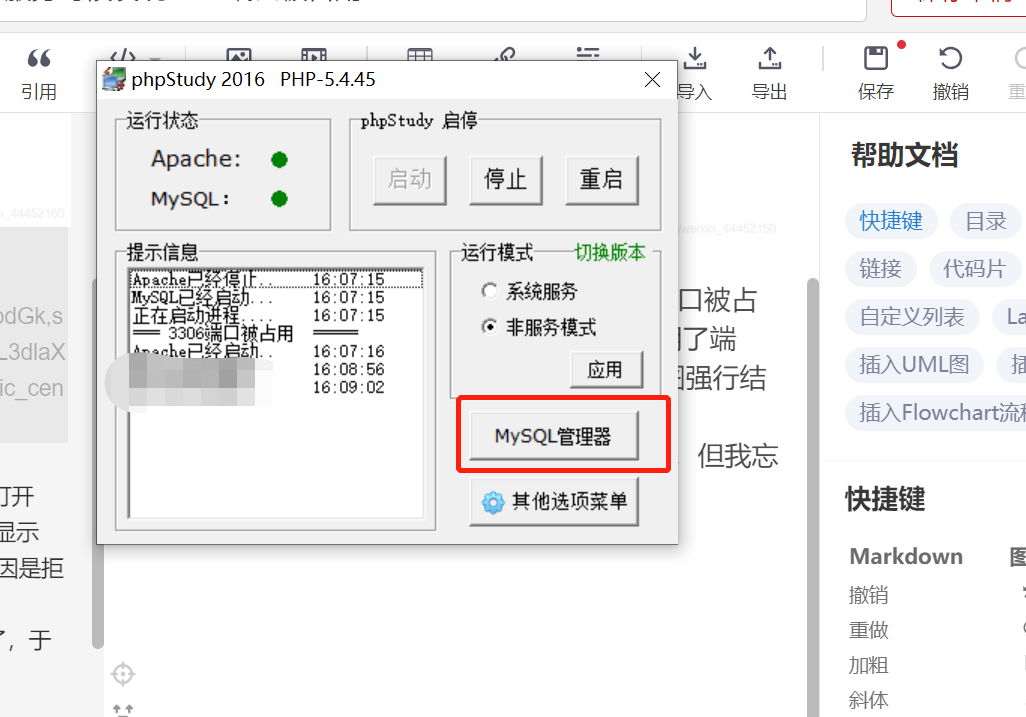Click the phpStudy app icon in title bar

[114, 79]
